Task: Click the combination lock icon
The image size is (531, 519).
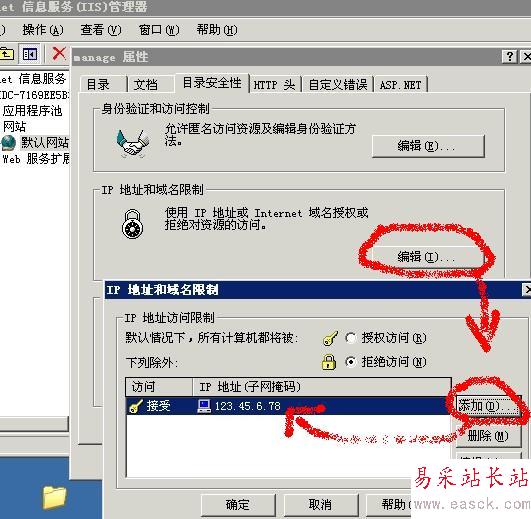Action: (x=132, y=224)
